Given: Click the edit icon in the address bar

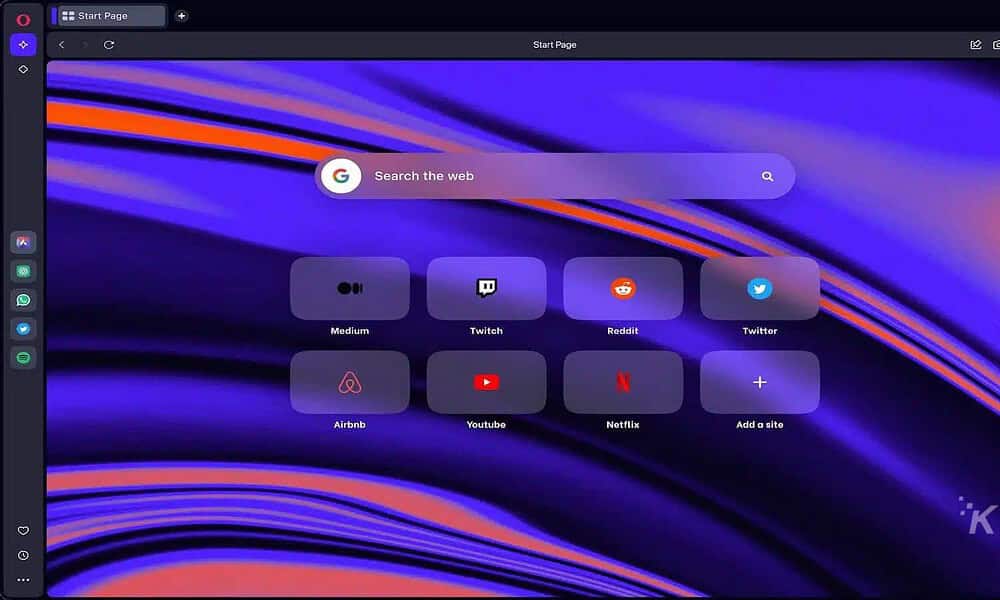Looking at the screenshot, I should 975,44.
